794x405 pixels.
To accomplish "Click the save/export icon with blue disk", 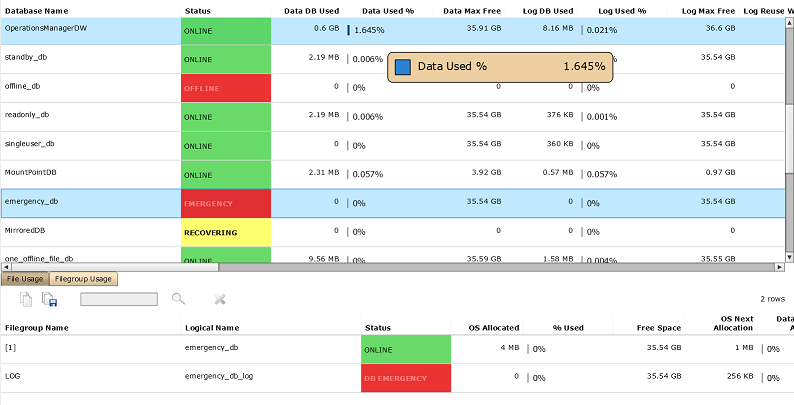I will tap(49, 299).
